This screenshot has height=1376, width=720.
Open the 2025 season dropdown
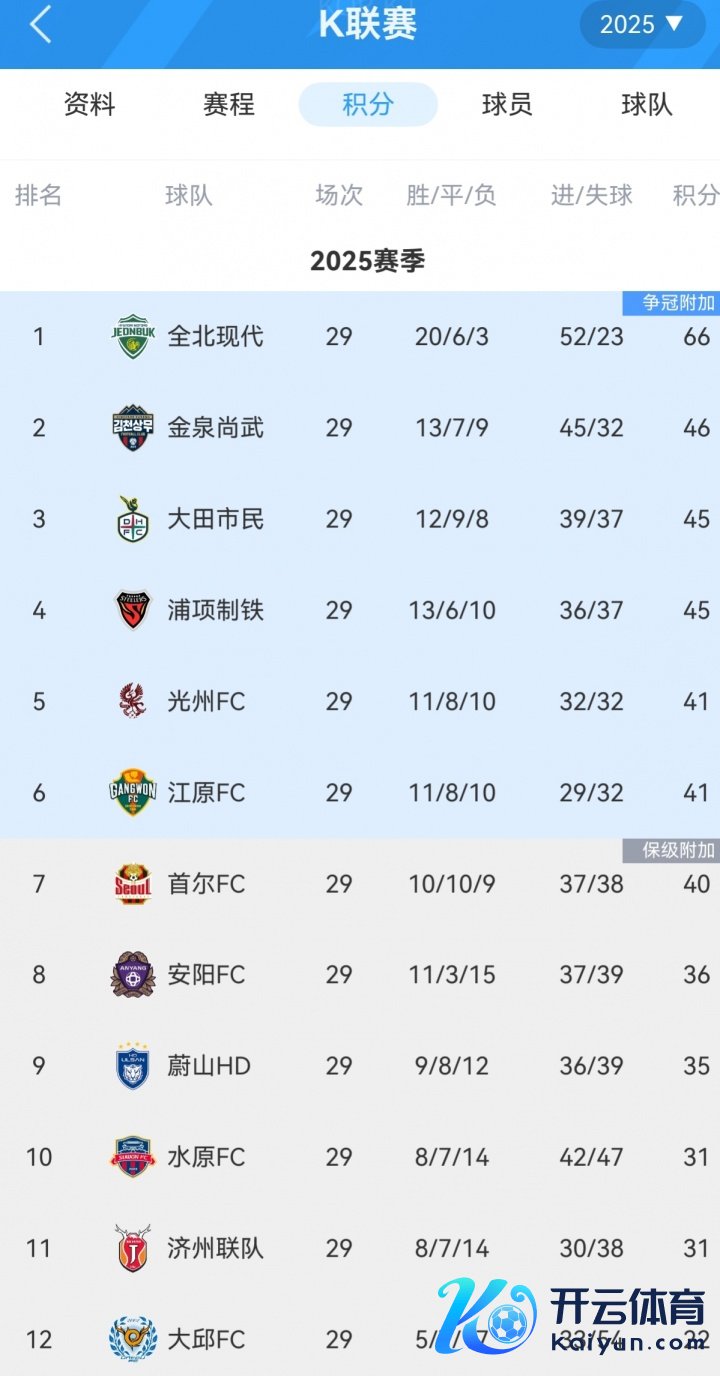point(642,24)
